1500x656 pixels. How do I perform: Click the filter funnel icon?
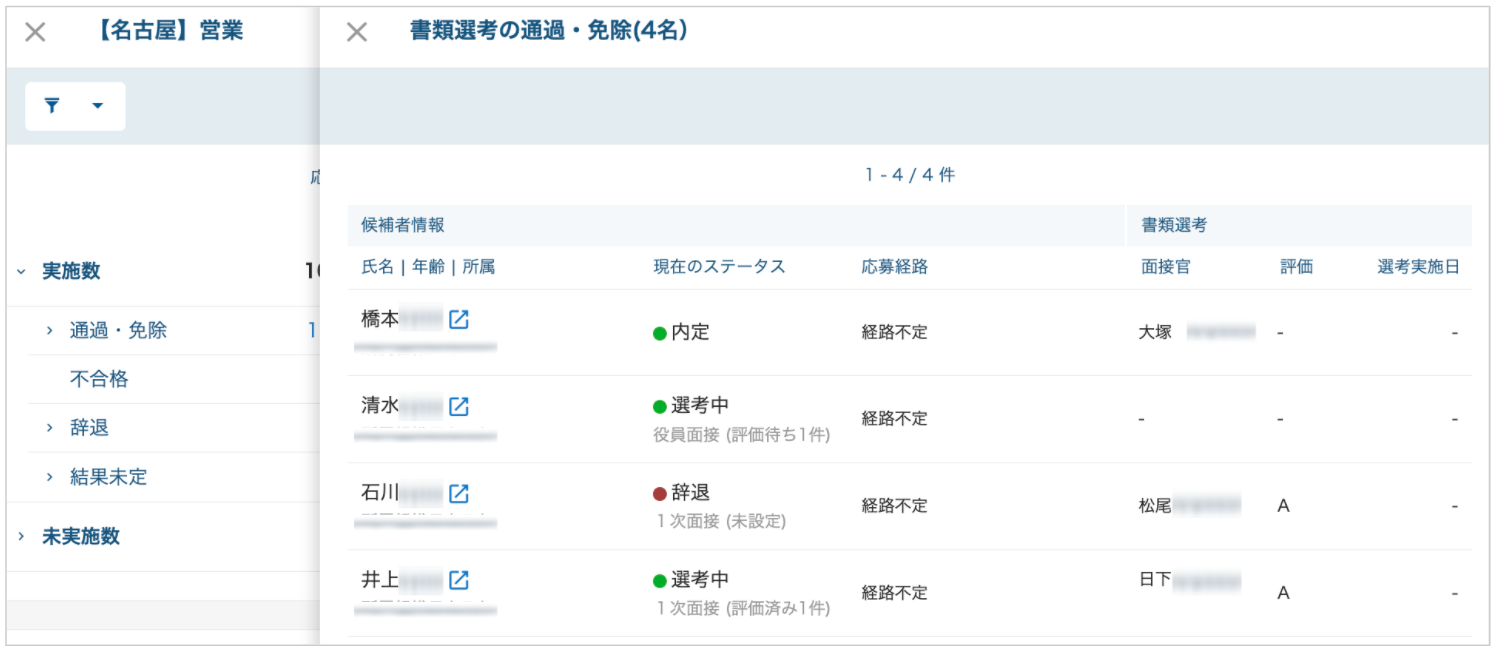tap(52, 106)
